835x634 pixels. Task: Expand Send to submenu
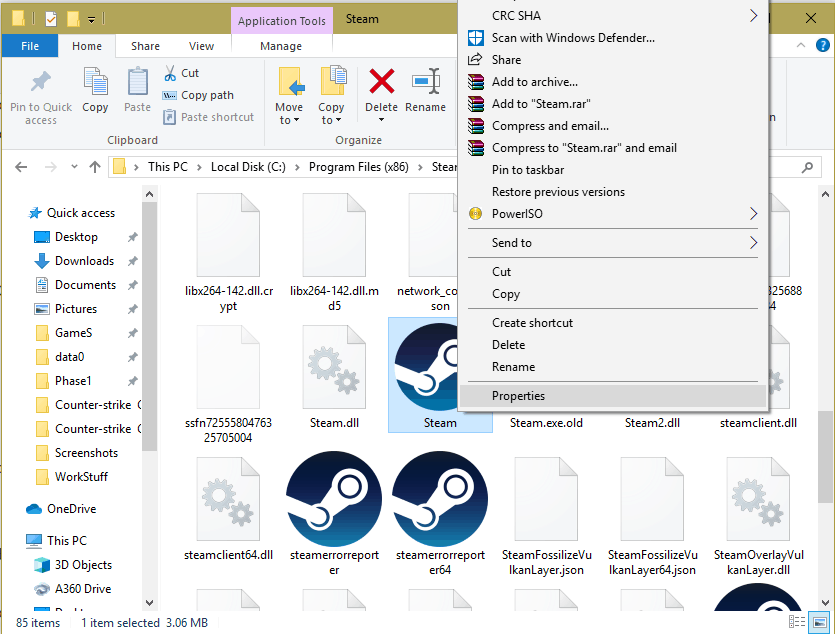[x=612, y=243]
